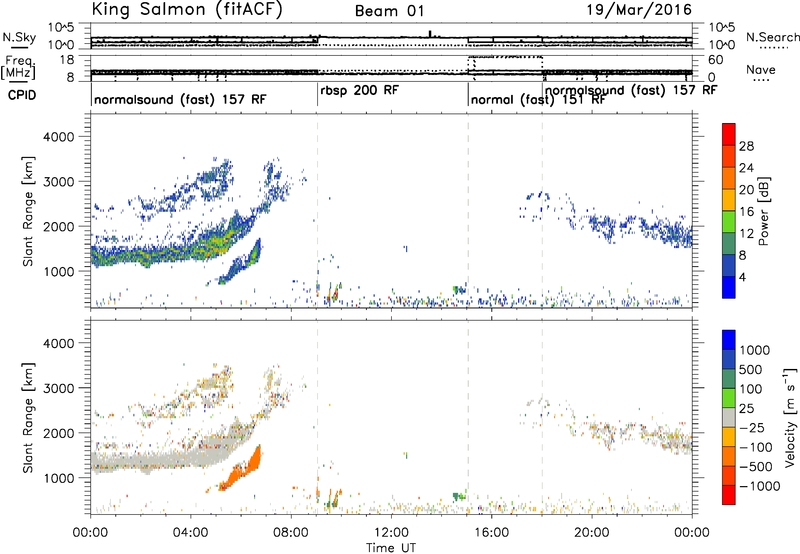Image resolution: width=800 pixels, height=554 pixels.
Task: Click the 'rbsp 200 RF' label
Action: click(x=359, y=91)
